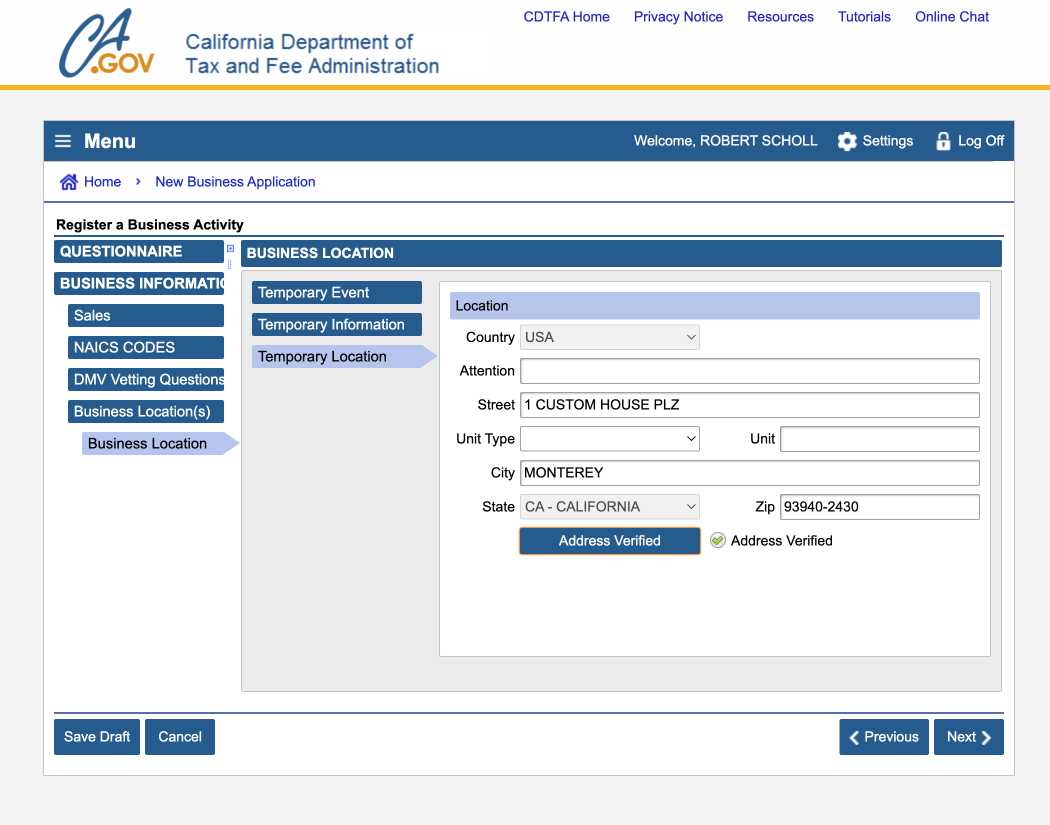The height and width of the screenshot is (825, 1050).
Task: Go to NAICS CODES section
Action: [x=145, y=348]
